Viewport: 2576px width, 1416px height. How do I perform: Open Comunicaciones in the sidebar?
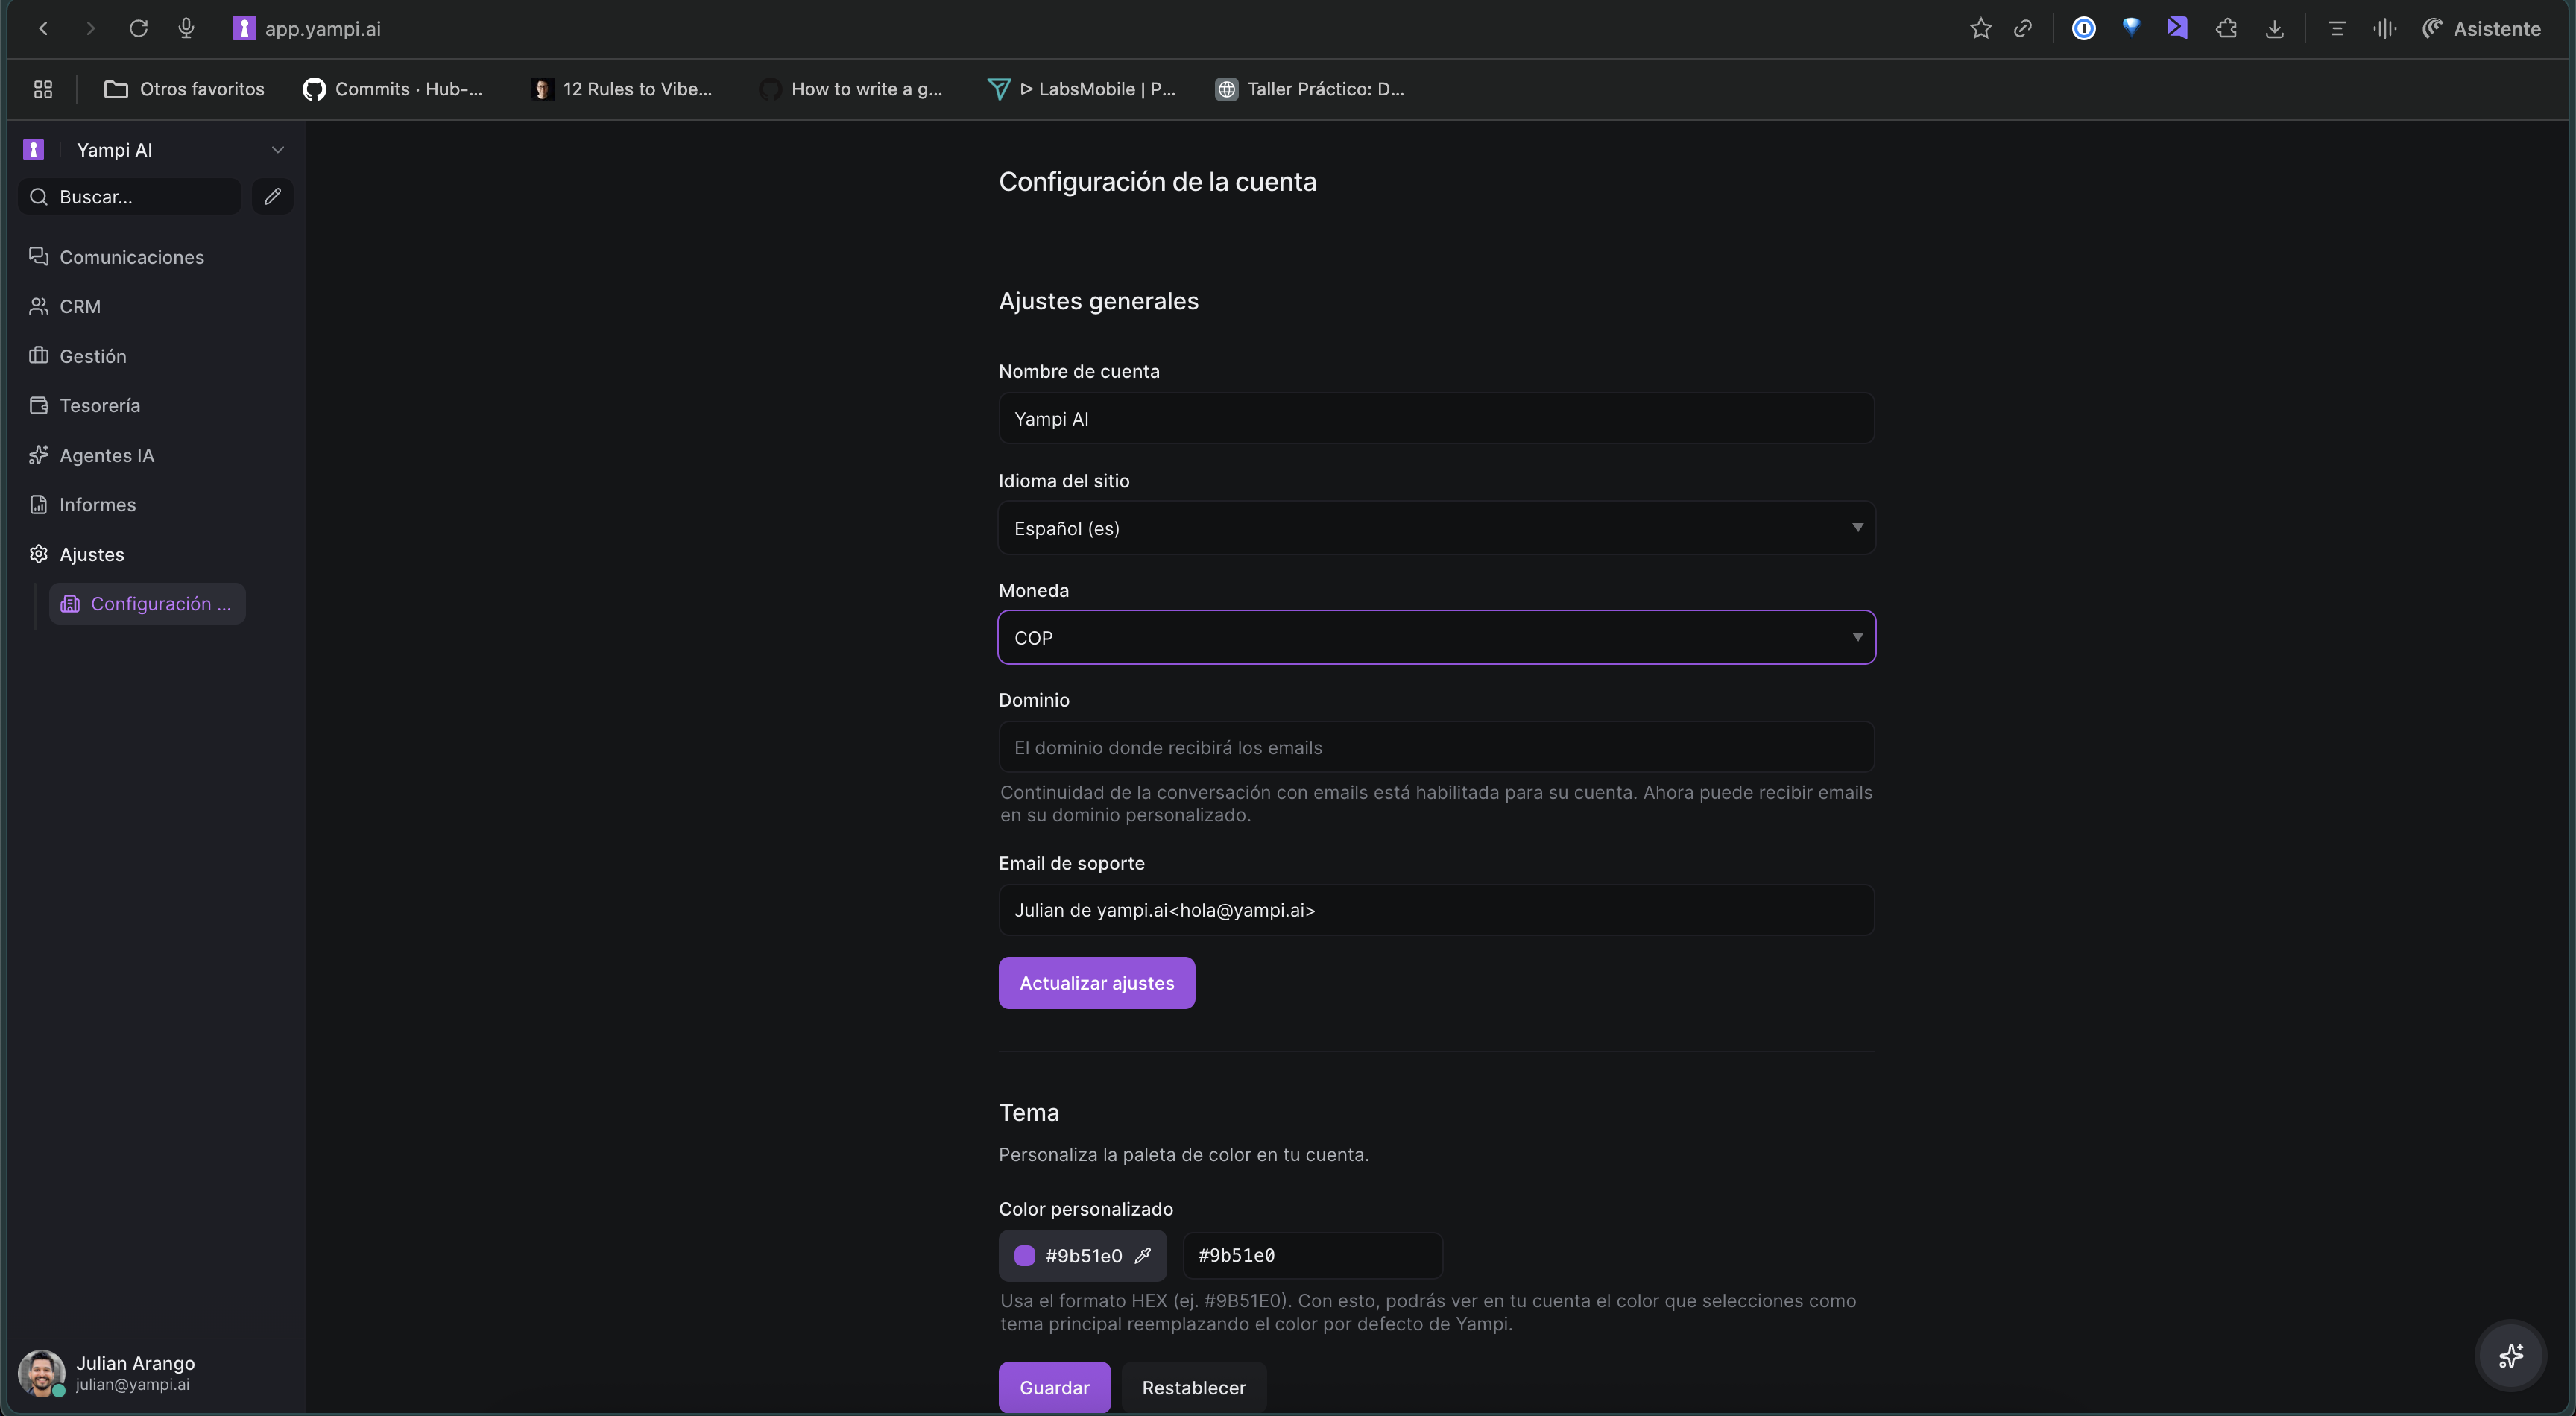tap(130, 257)
